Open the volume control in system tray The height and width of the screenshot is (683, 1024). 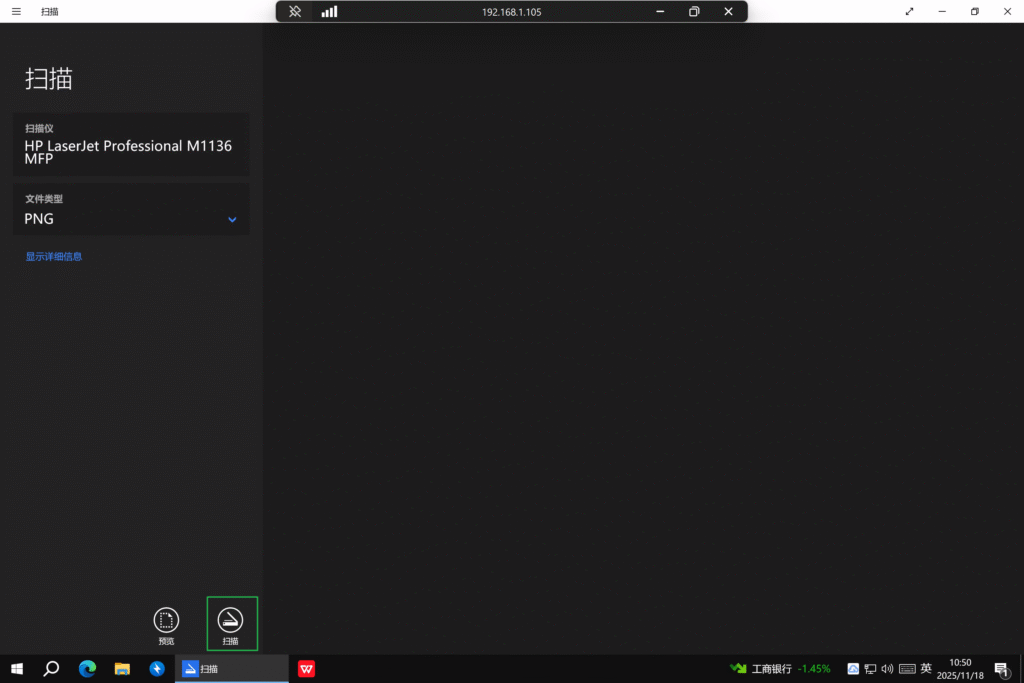(x=887, y=669)
